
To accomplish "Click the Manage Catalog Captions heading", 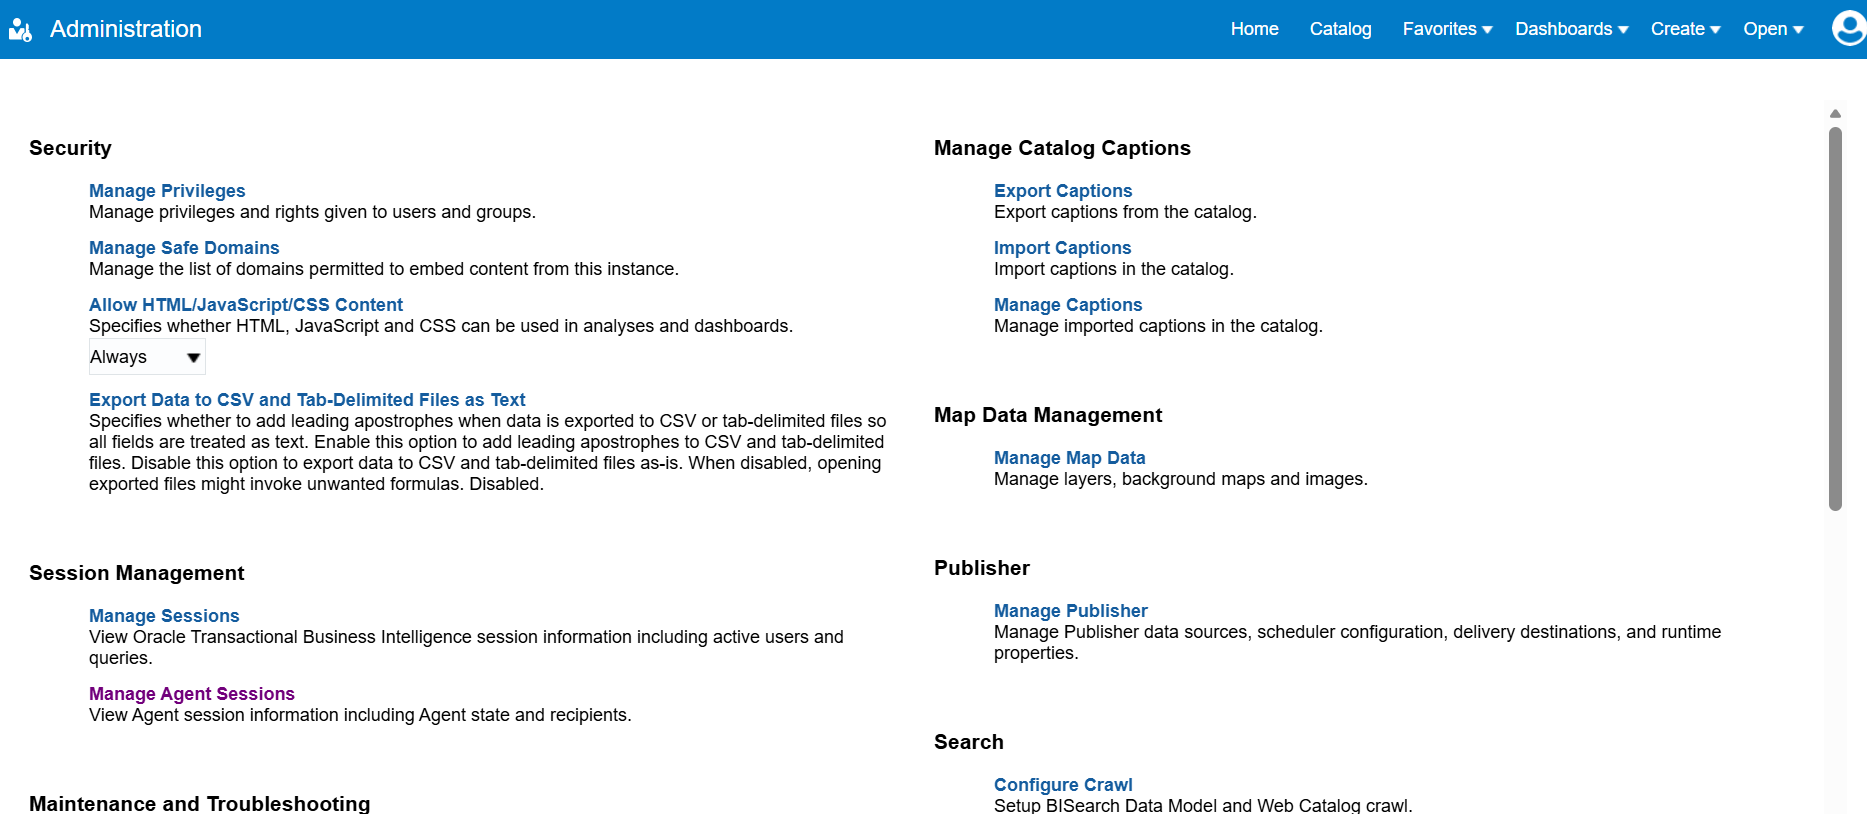I will tap(1062, 148).
